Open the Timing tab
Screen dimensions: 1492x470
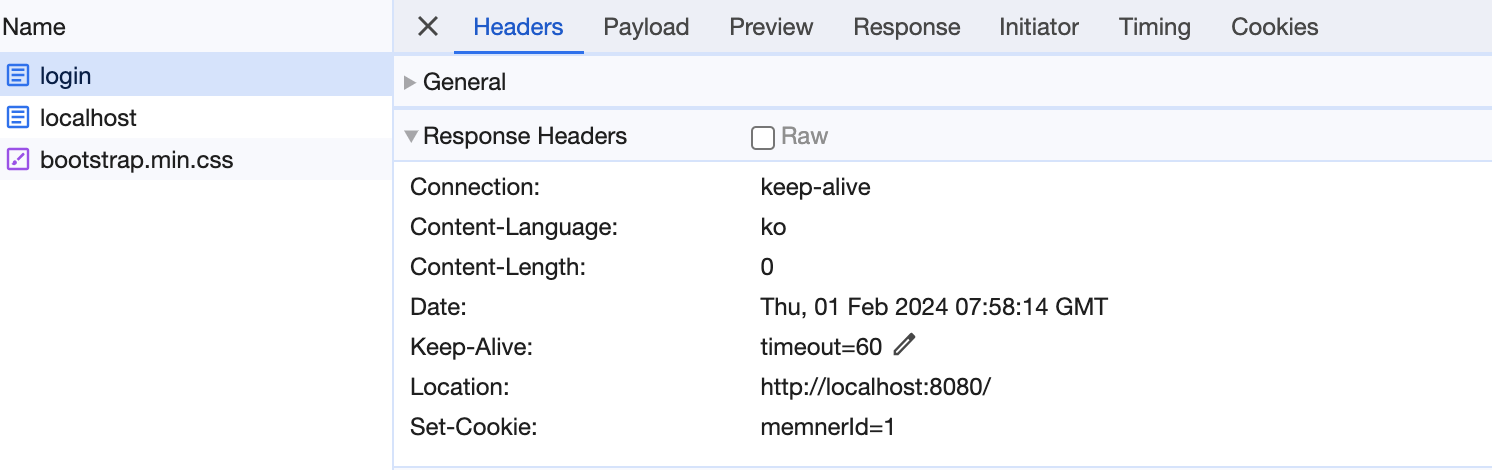tap(1155, 27)
